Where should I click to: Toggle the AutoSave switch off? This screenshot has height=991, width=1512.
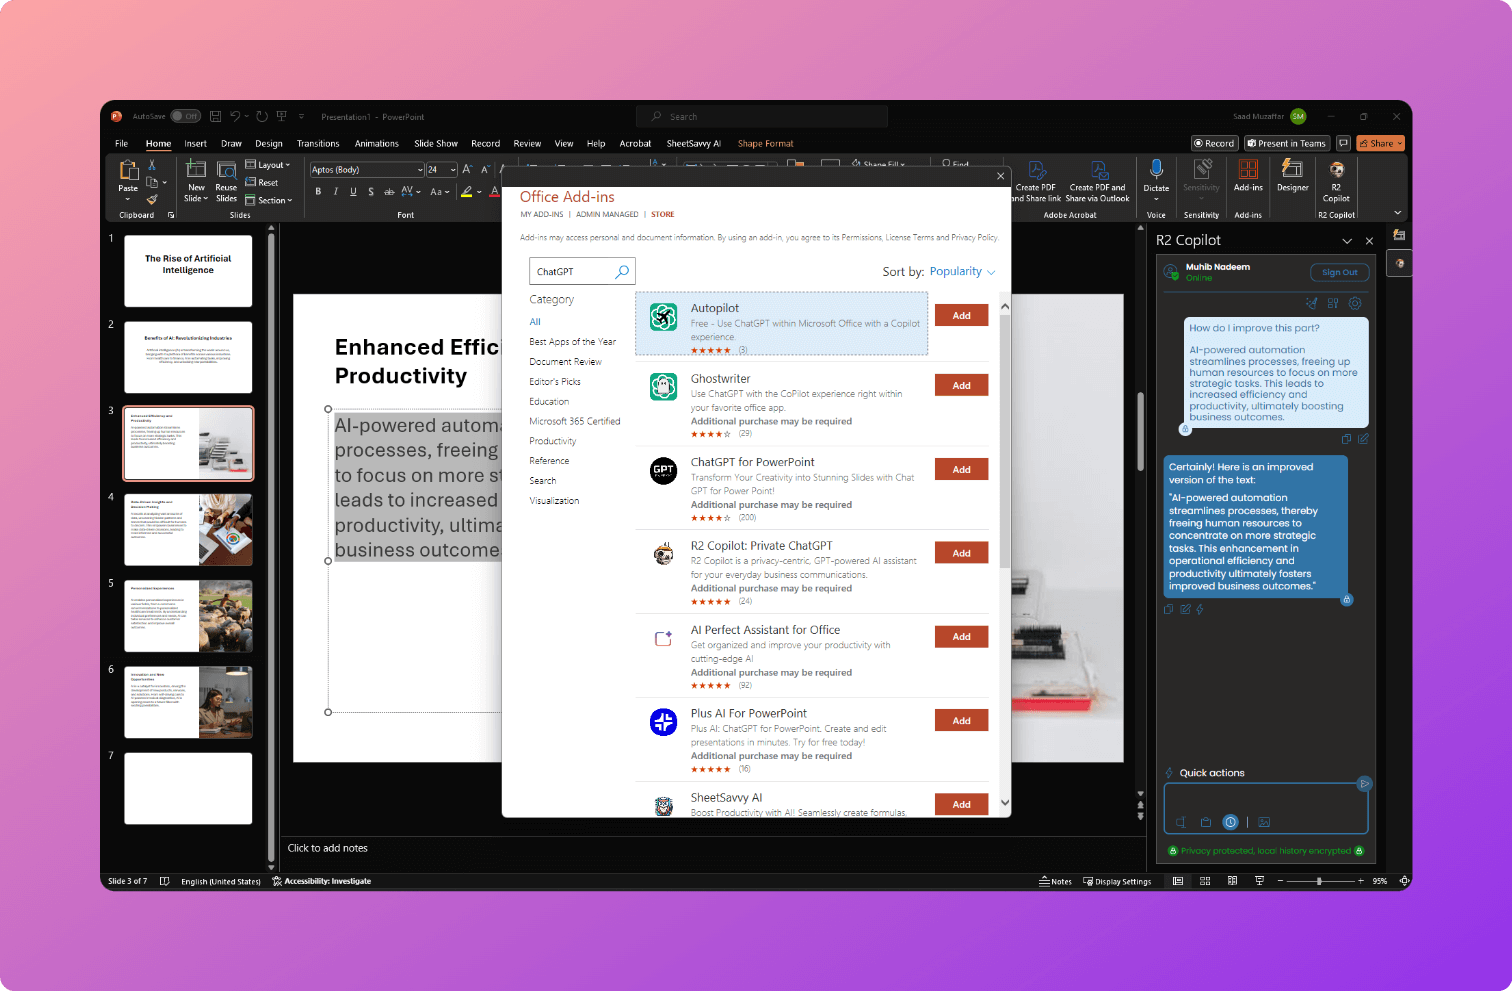(x=186, y=116)
